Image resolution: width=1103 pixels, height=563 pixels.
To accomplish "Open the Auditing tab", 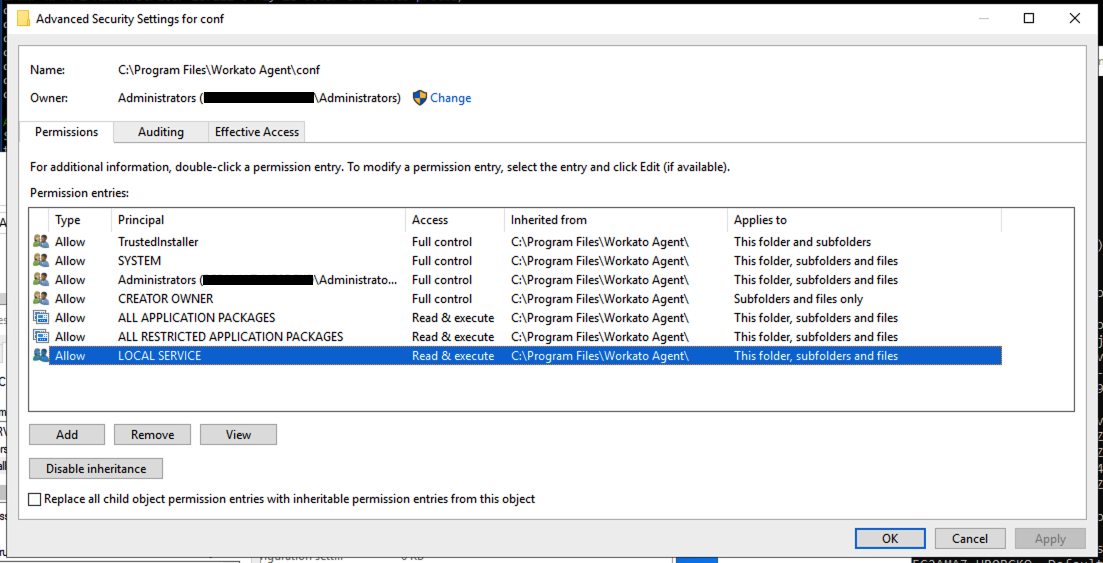I will 161,132.
